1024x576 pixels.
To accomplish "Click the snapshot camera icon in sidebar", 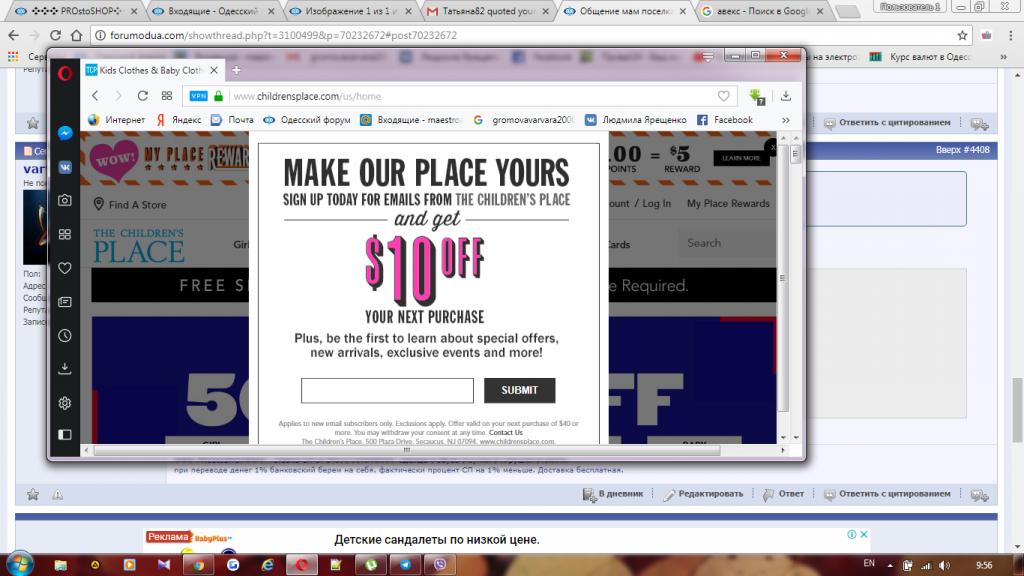I will pos(64,200).
